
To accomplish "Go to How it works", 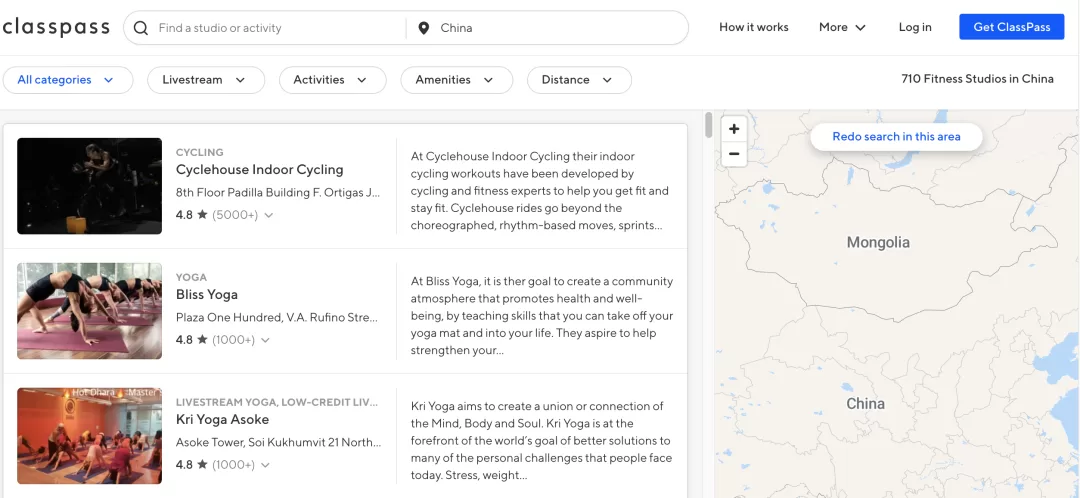I will [754, 28].
